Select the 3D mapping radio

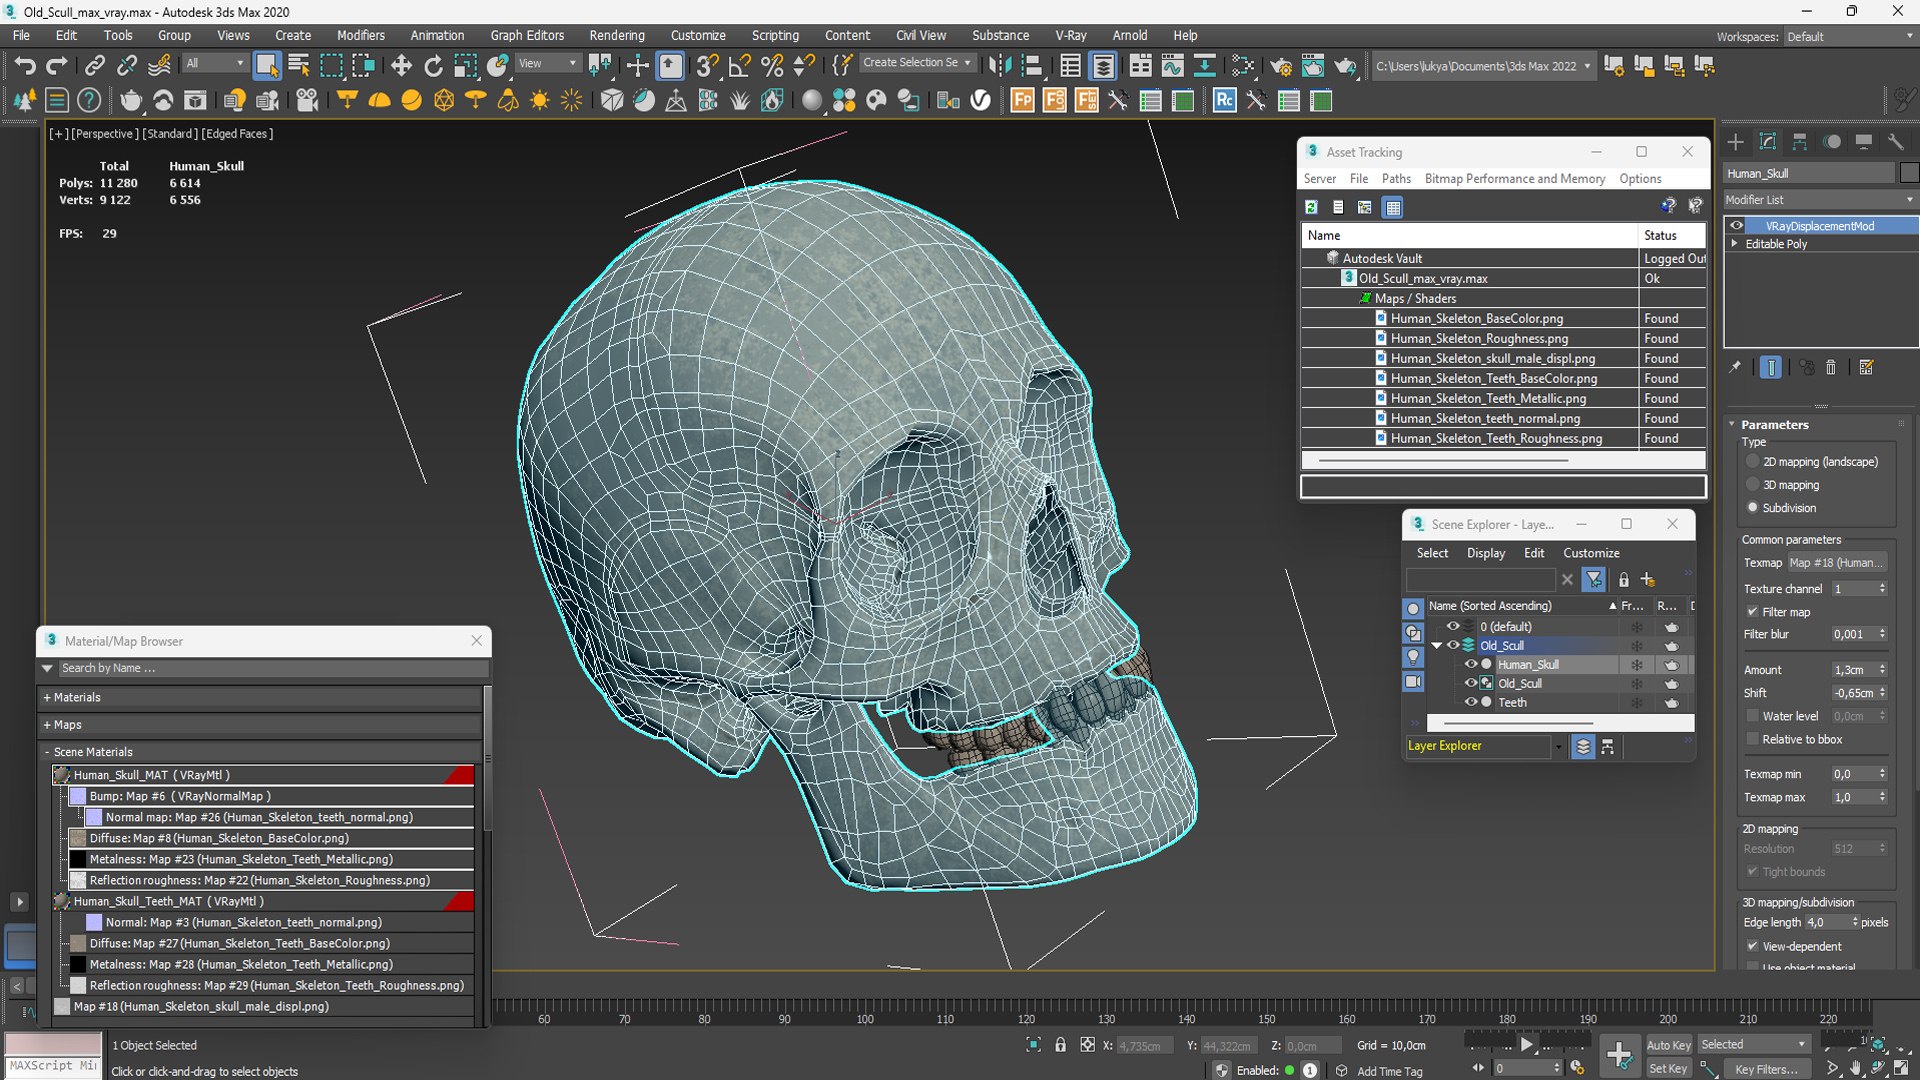pyautogui.click(x=1753, y=485)
